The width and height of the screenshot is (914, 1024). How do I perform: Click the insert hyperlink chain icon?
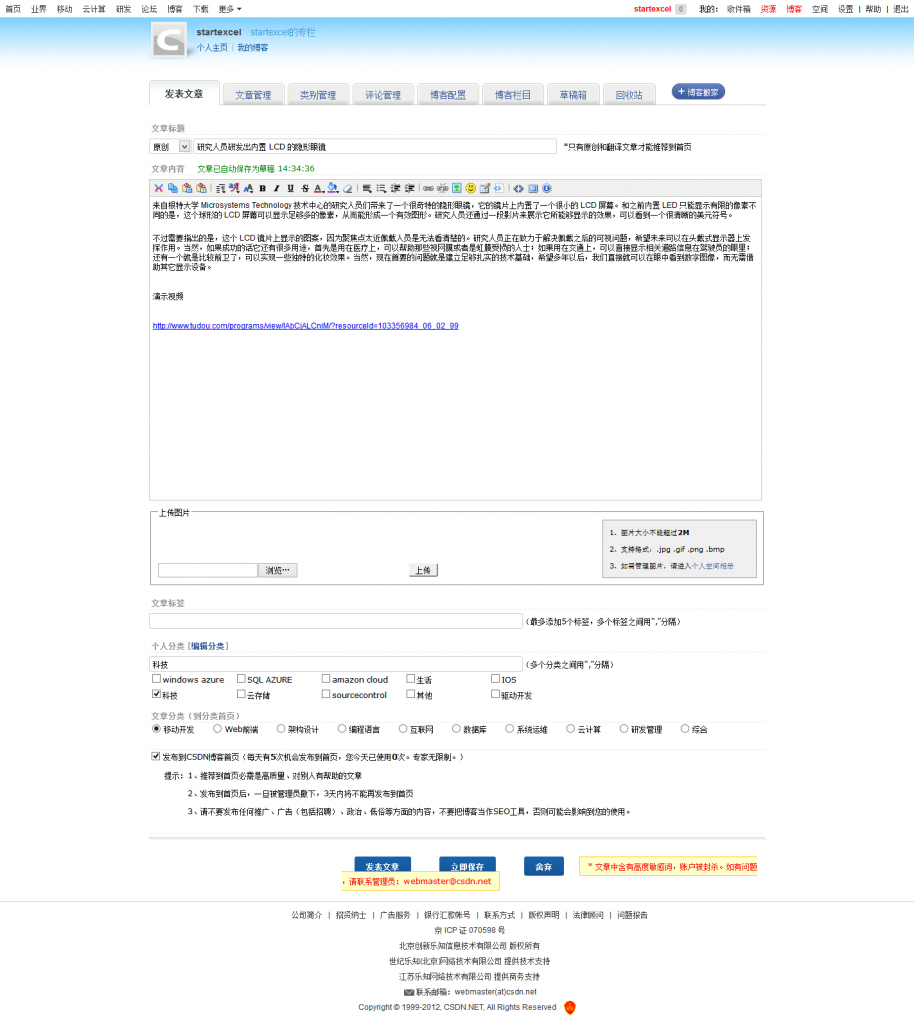(x=428, y=188)
